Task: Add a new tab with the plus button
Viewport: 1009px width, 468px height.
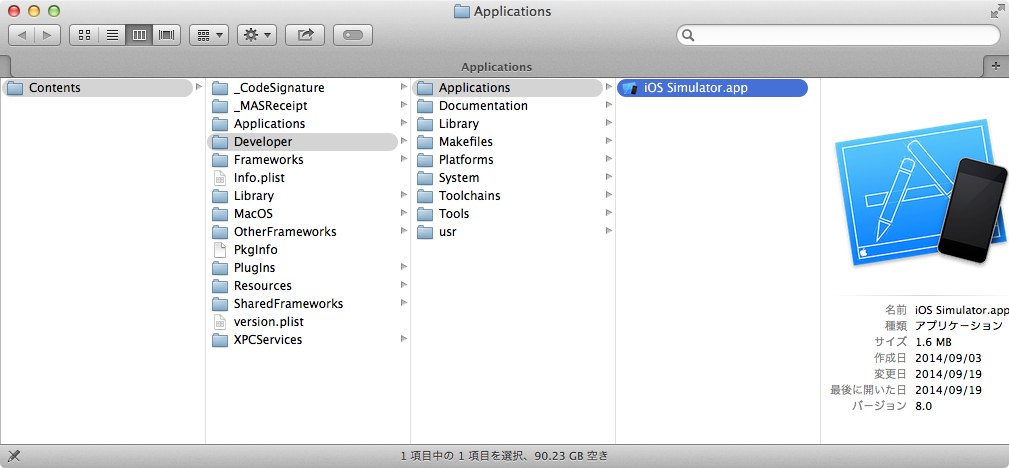Action: pyautogui.click(x=996, y=66)
